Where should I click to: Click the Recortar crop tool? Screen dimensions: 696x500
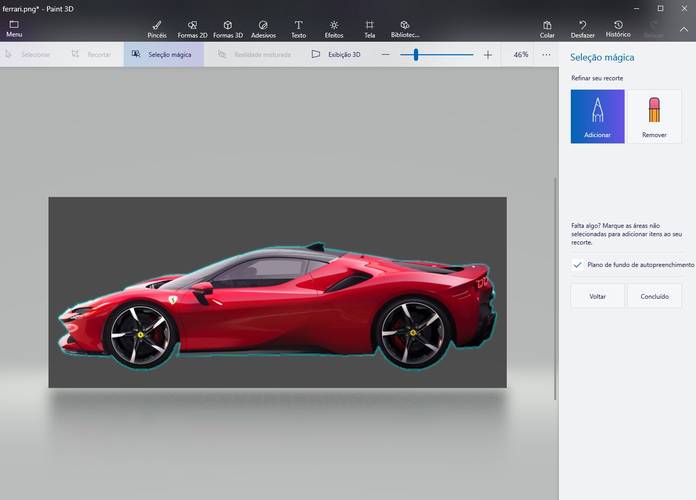(91, 54)
